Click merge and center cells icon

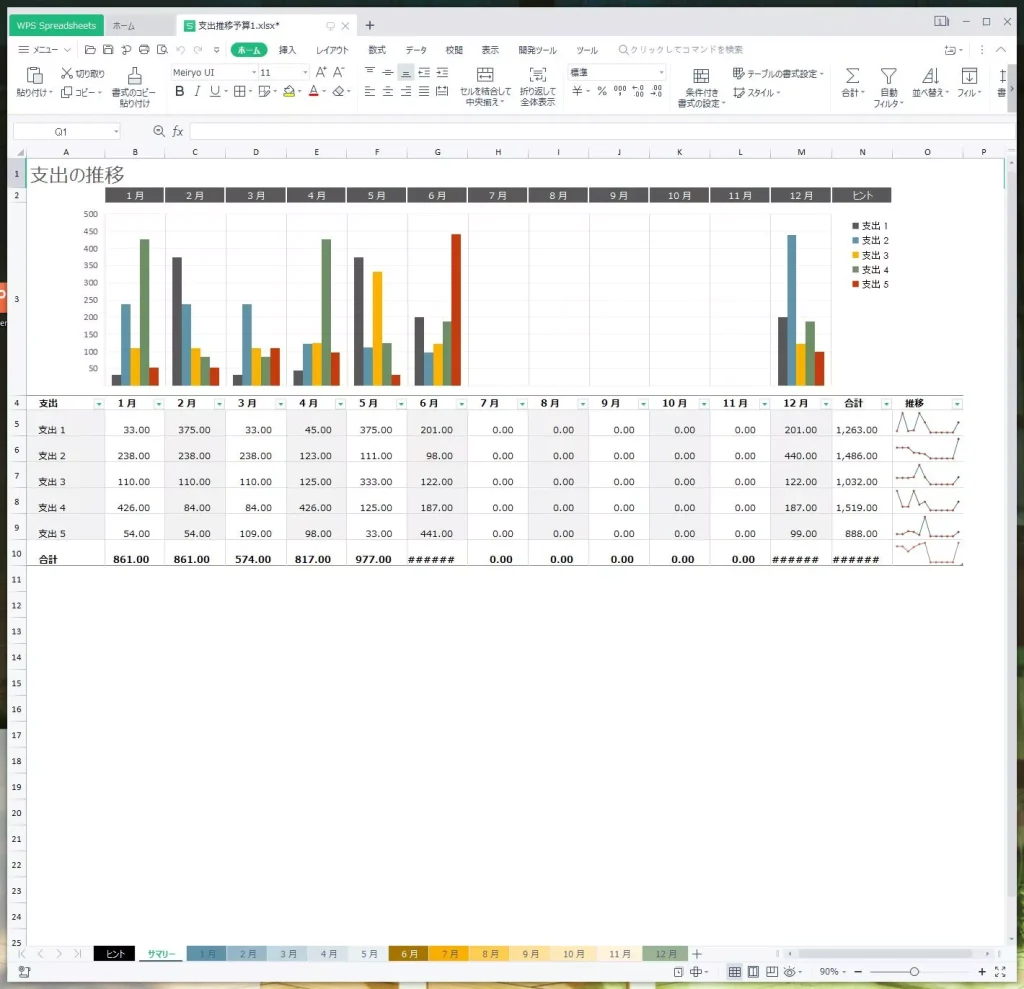coord(485,75)
